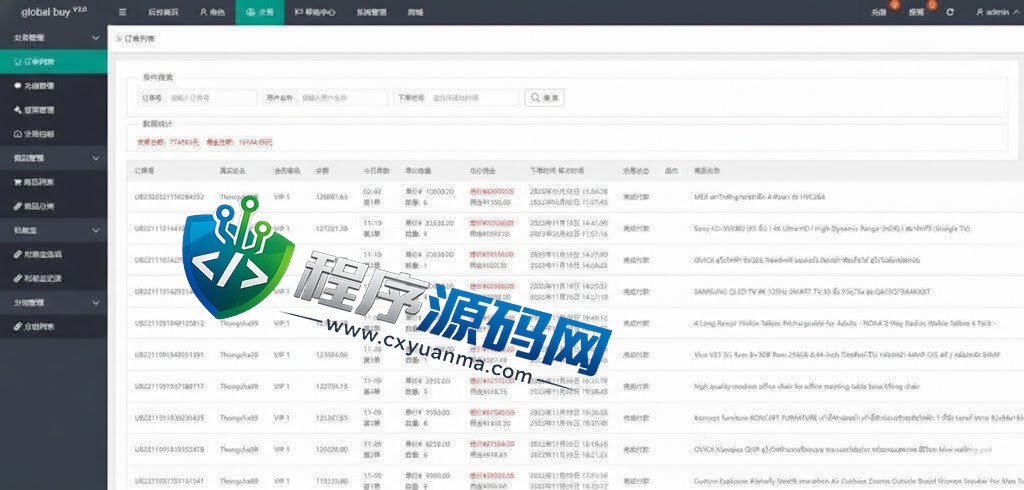Open the chat-bubble icon sidebar item

[54, 86]
